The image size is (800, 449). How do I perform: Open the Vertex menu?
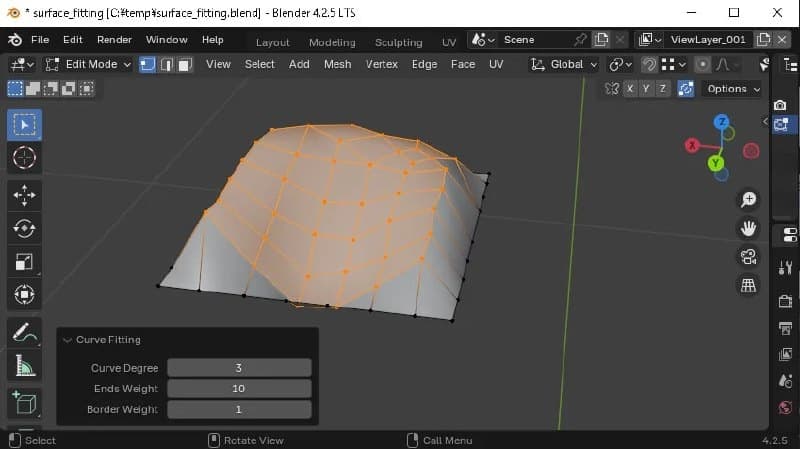tap(382, 64)
